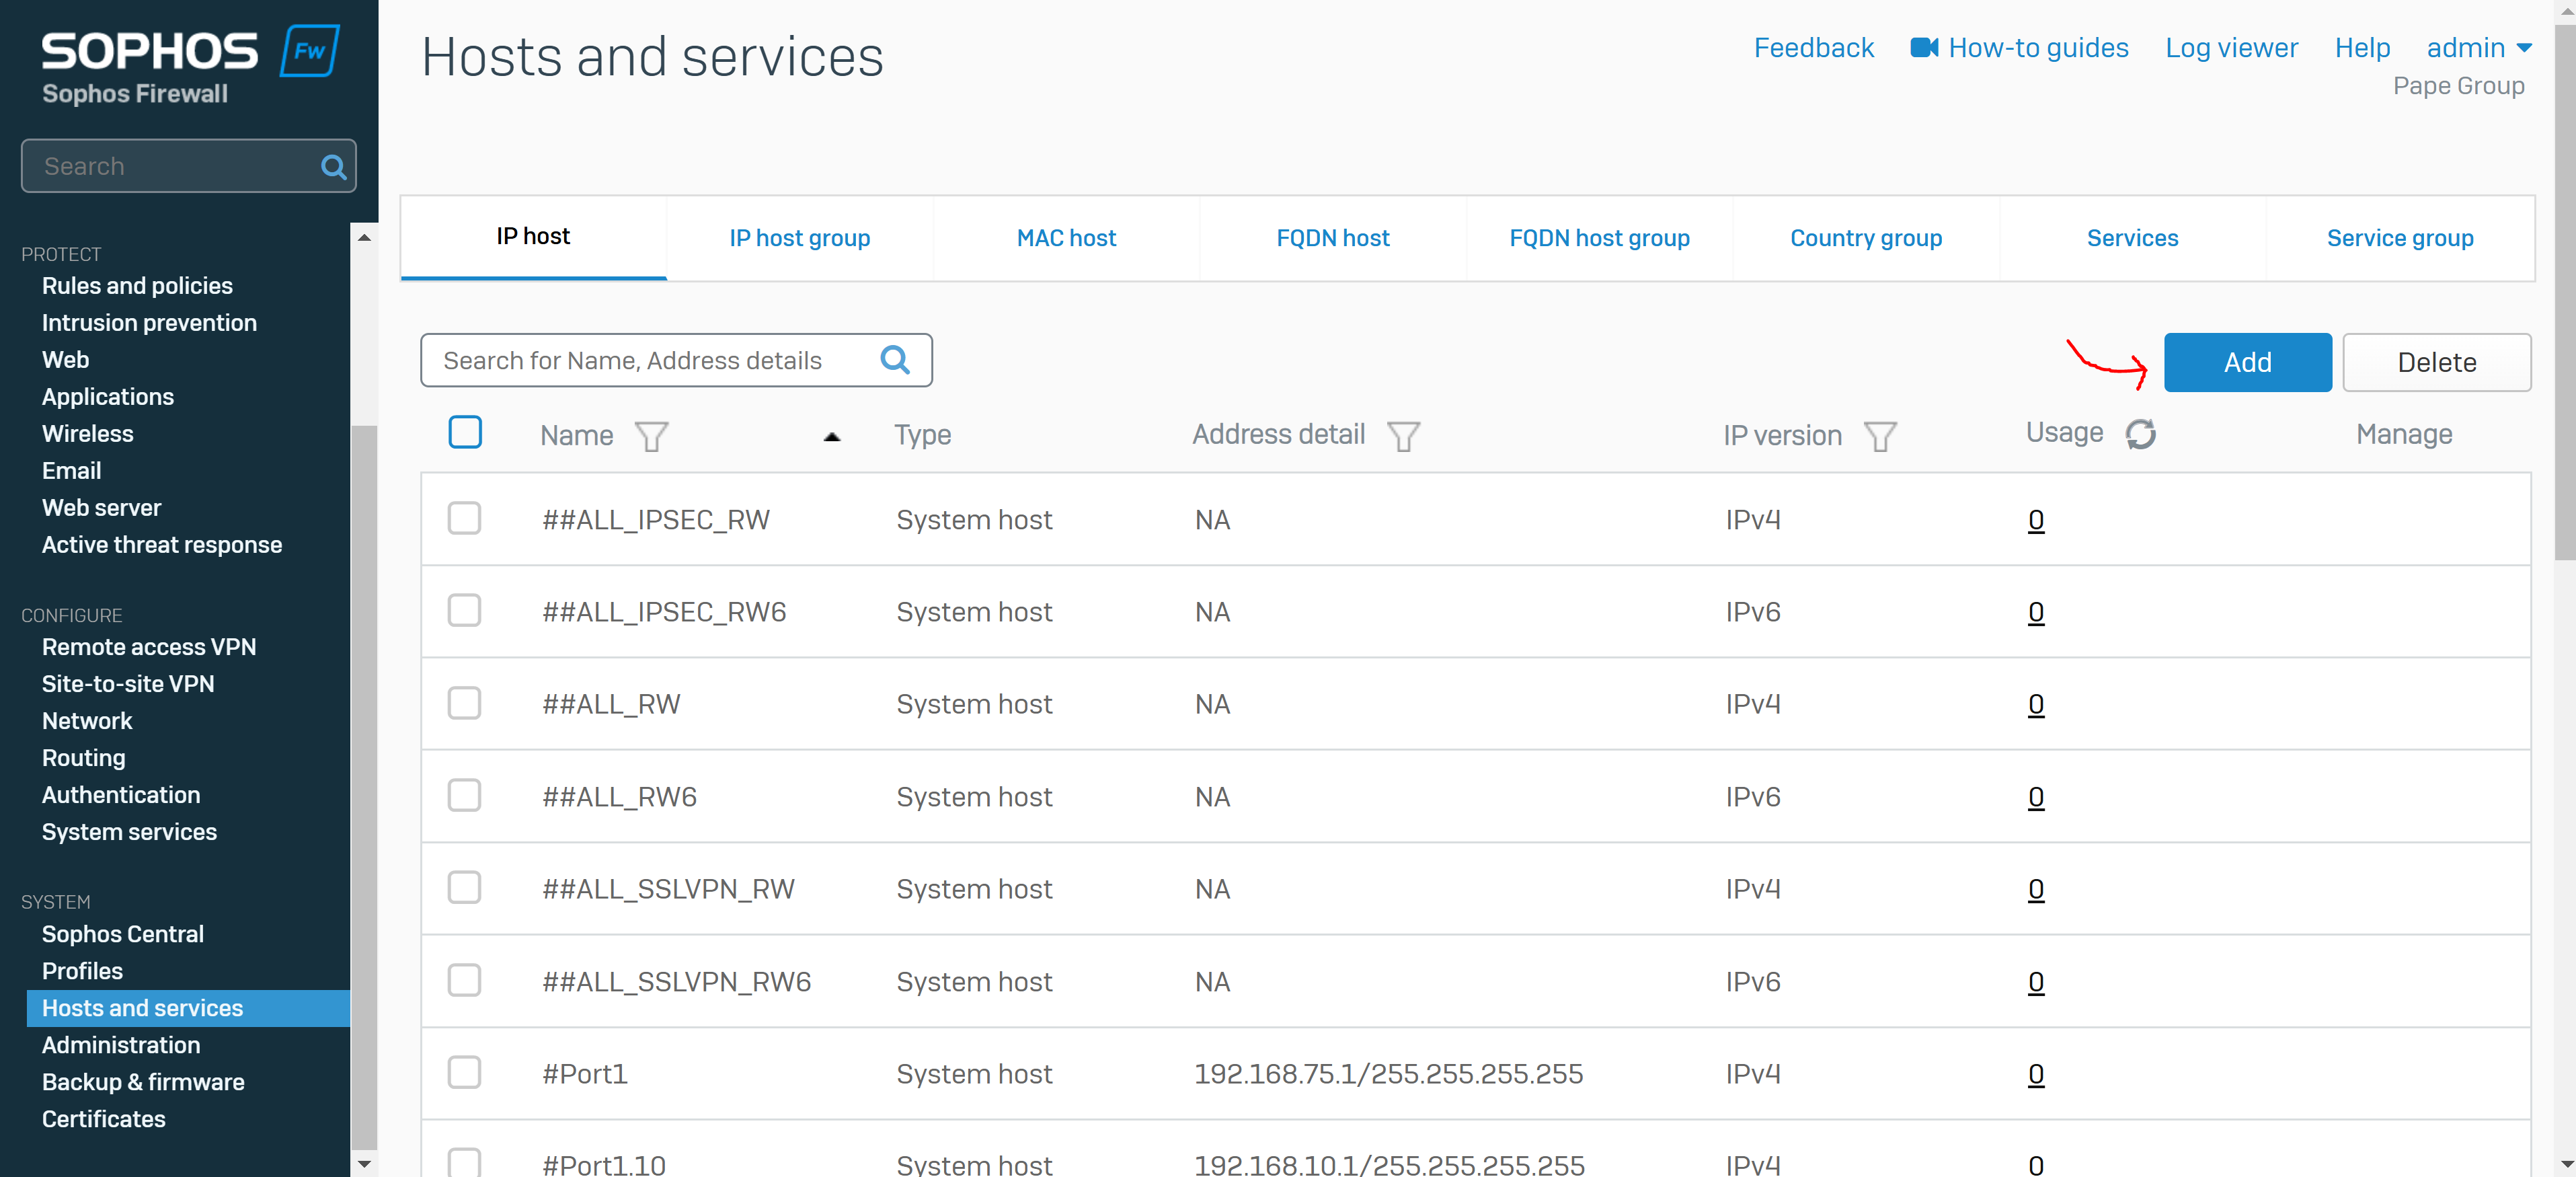This screenshot has height=1177, width=2576.
Task: Switch to the Services tab
Action: (2132, 238)
